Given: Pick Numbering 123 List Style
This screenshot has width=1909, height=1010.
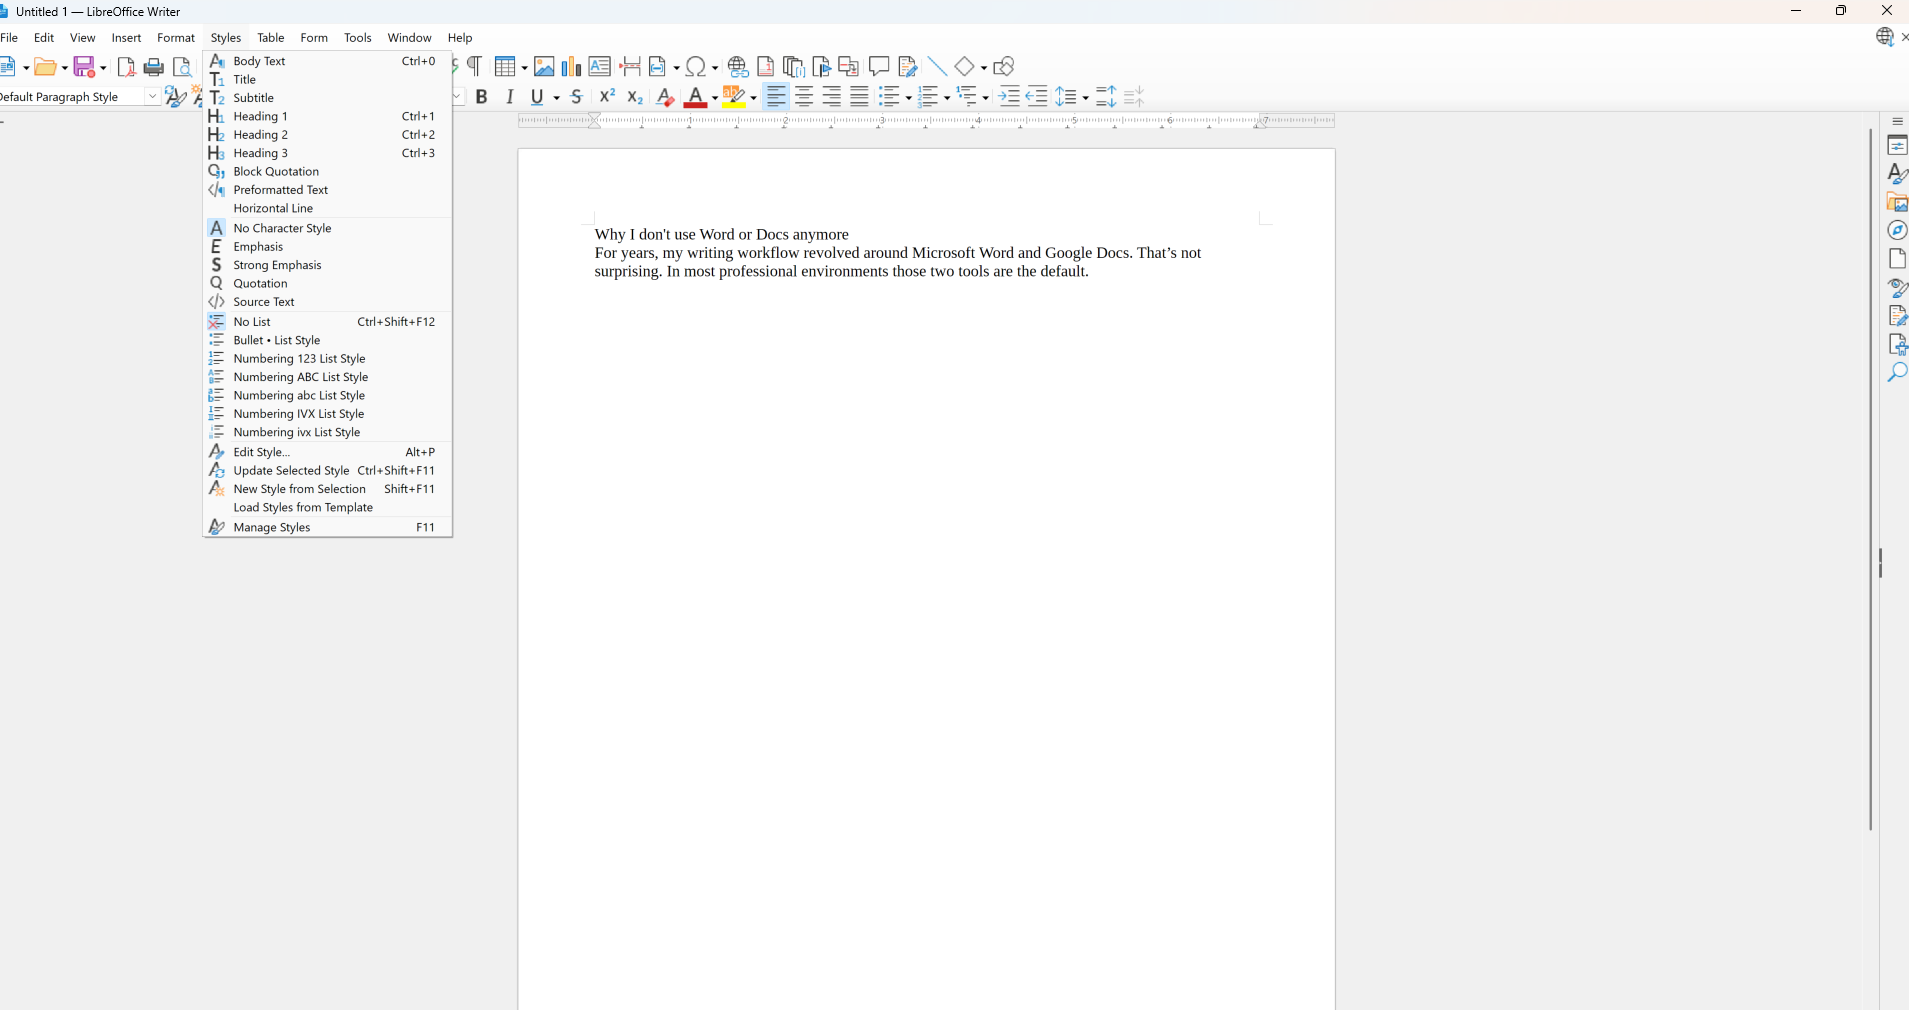Looking at the screenshot, I should click(327, 358).
